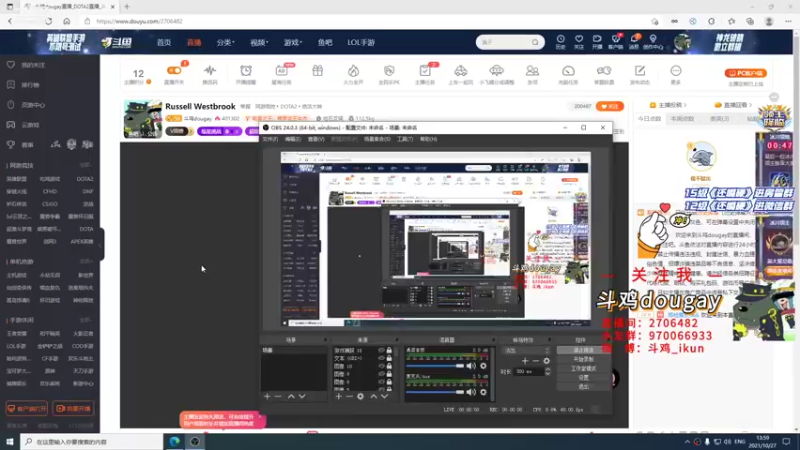Mute the desktop audio speaker icon
Screen dimensions: 800x450
click(471, 366)
